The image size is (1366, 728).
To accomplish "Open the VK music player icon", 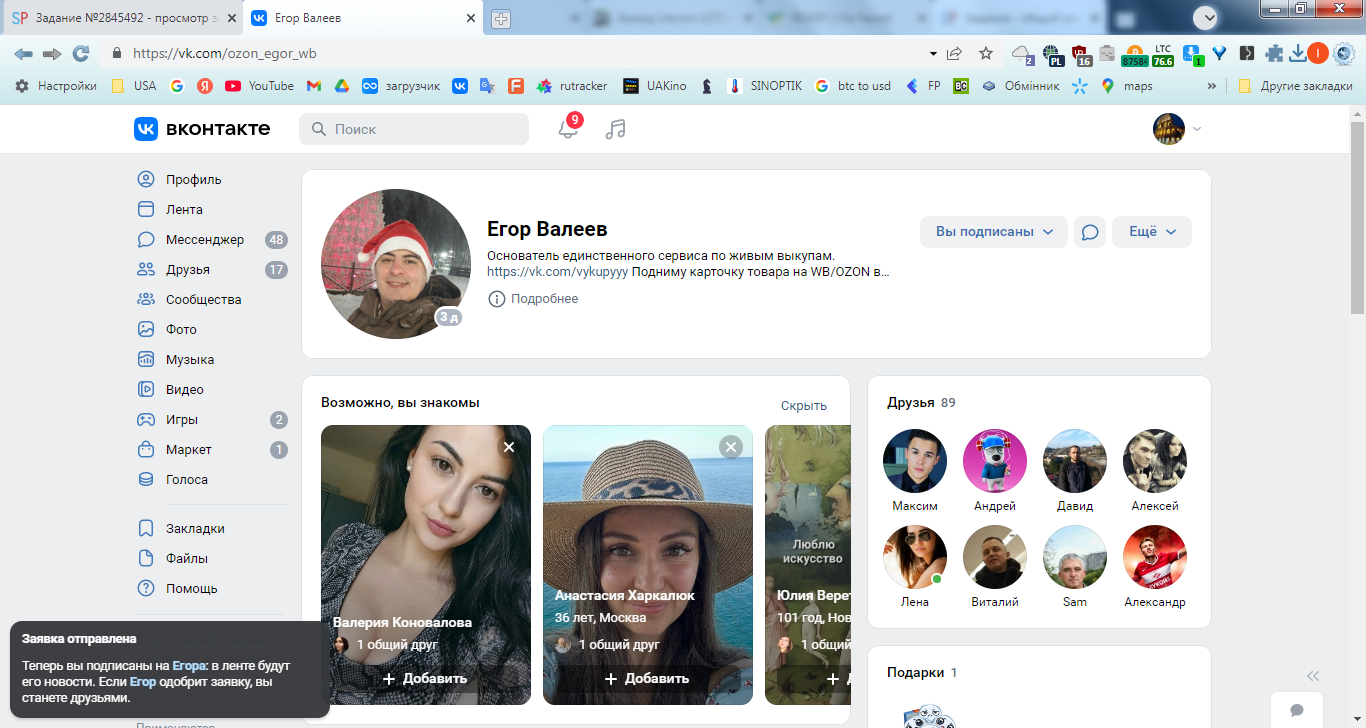I will [615, 129].
